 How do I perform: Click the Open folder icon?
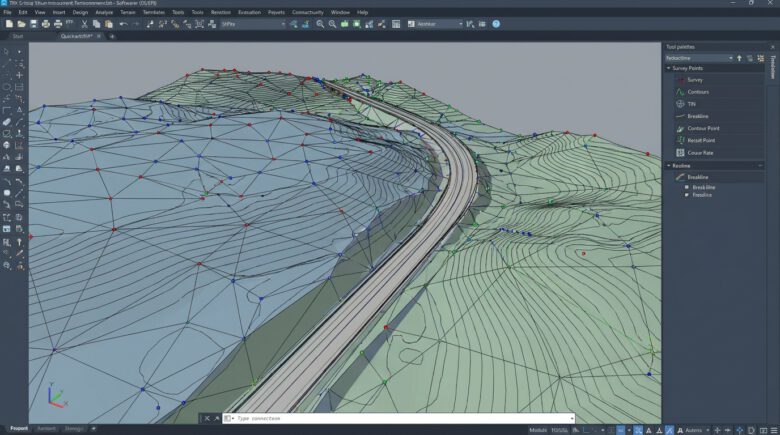[21, 24]
